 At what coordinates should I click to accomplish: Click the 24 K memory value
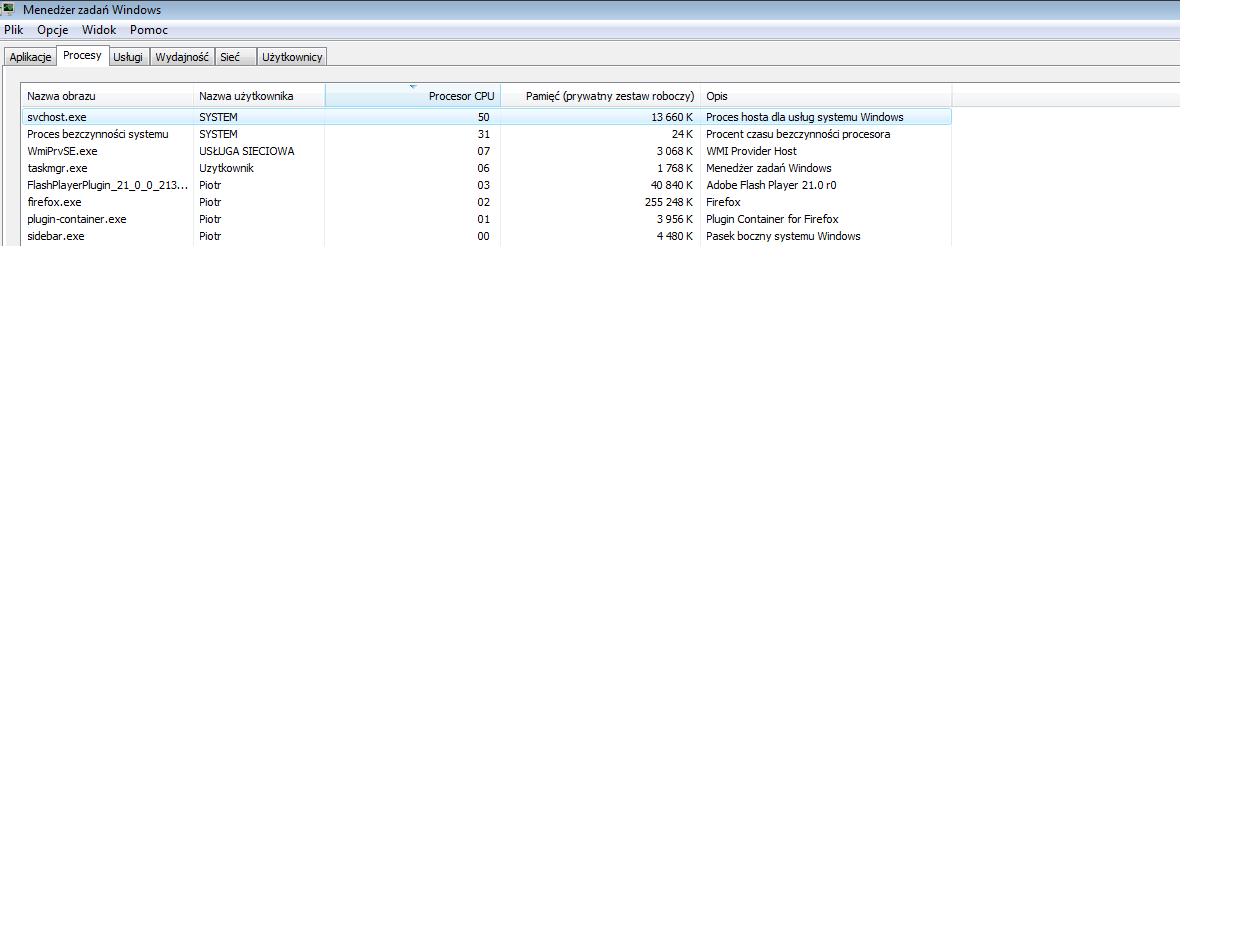click(682, 134)
